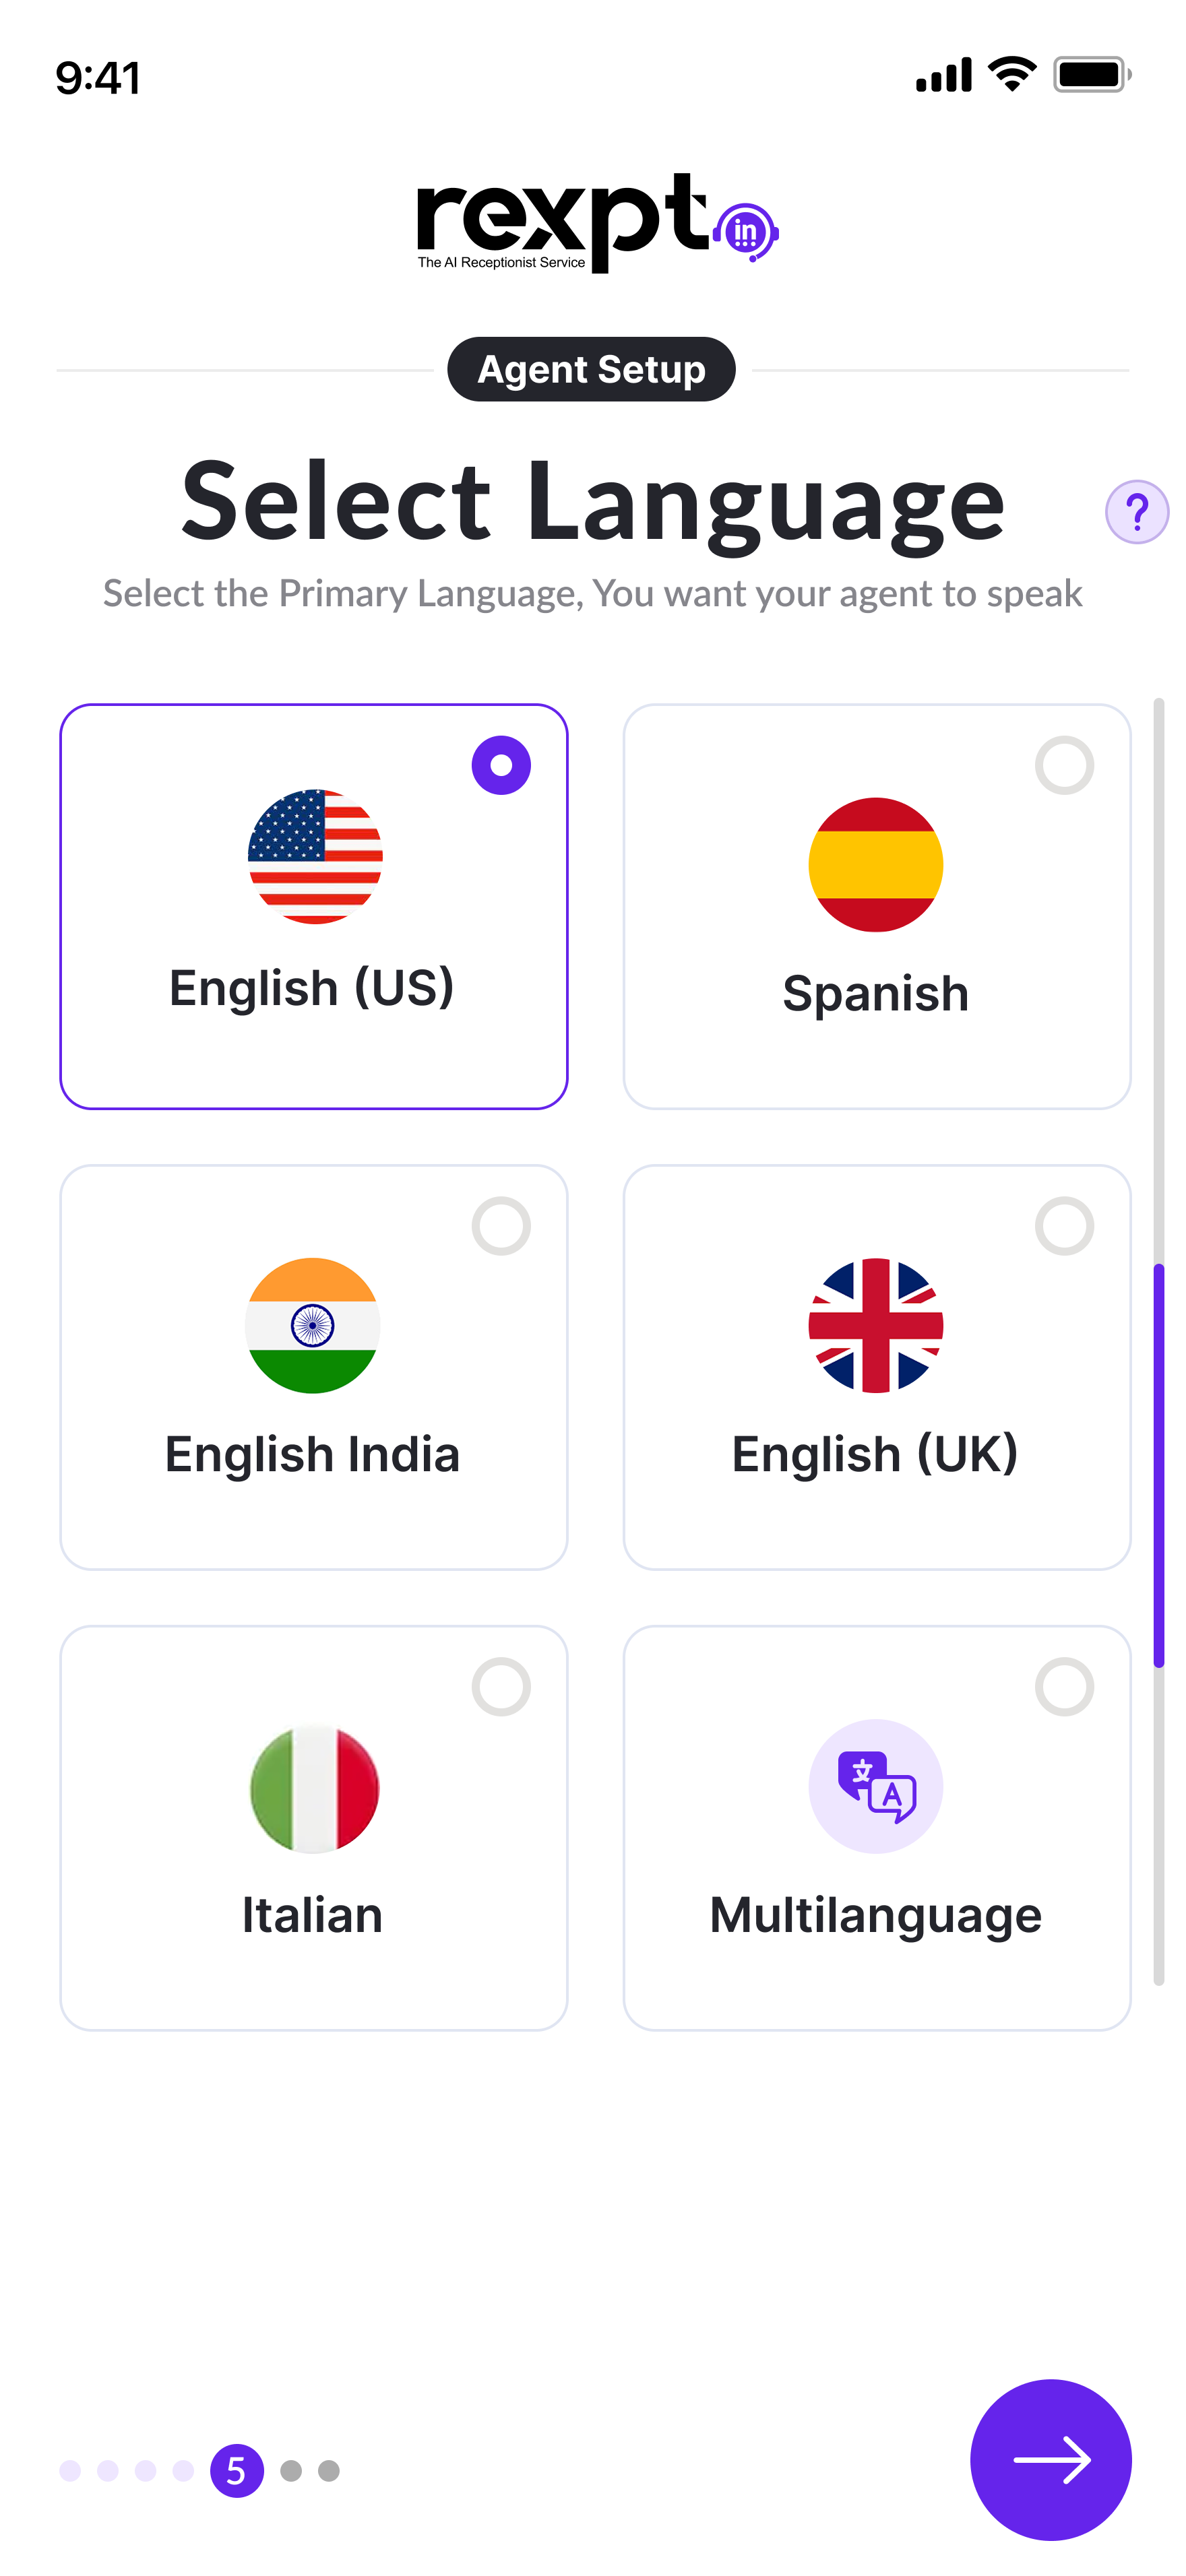Select the Multilanguage radio button

point(1064,1687)
